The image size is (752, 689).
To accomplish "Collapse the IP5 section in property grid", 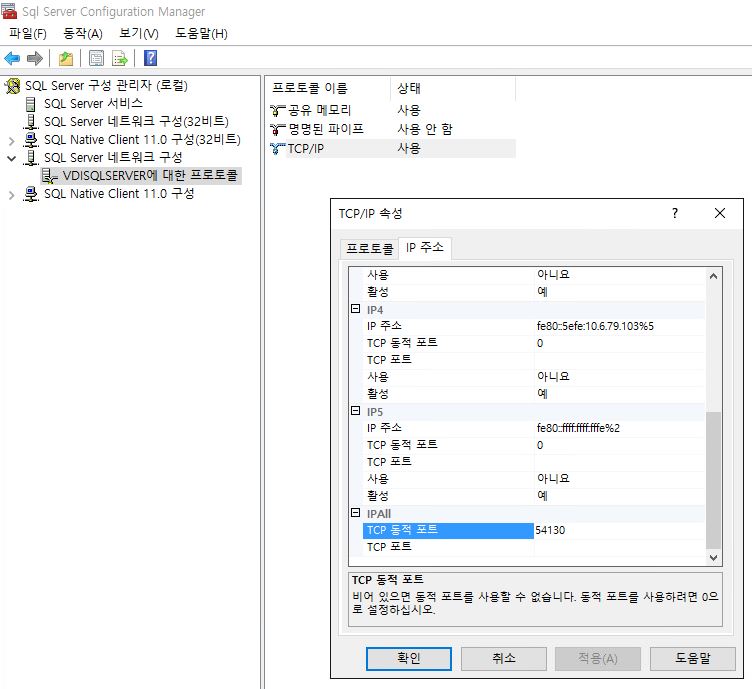I will pos(355,411).
